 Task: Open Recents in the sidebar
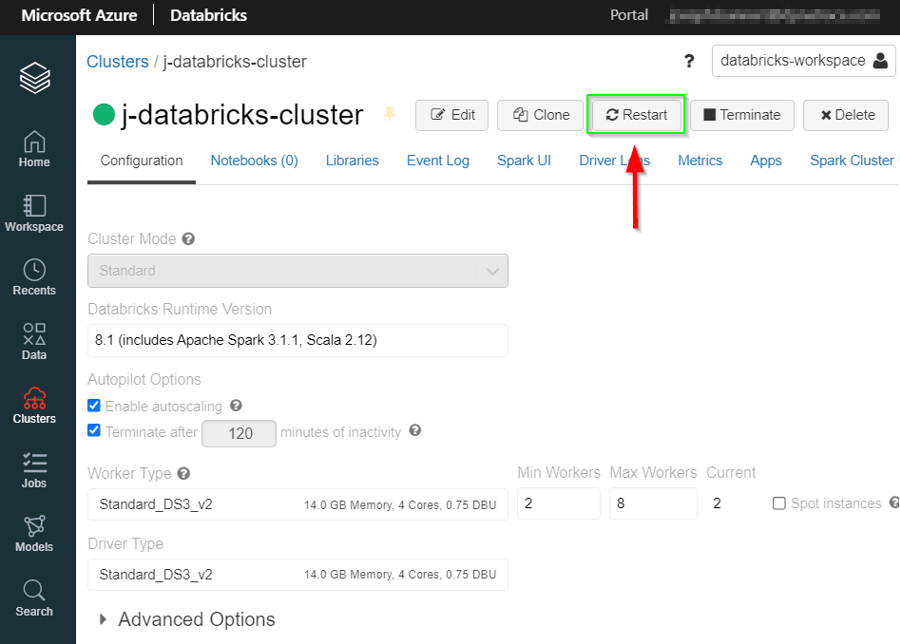34,277
